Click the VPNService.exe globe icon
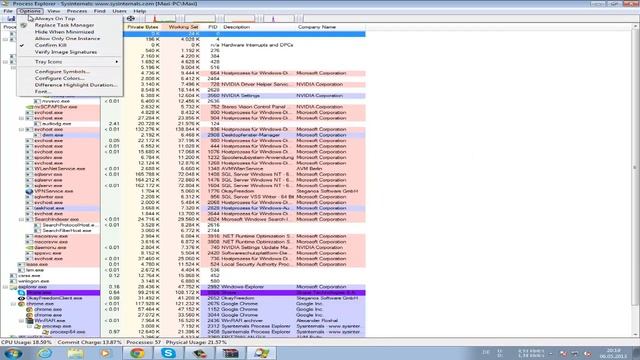 (x=29, y=191)
